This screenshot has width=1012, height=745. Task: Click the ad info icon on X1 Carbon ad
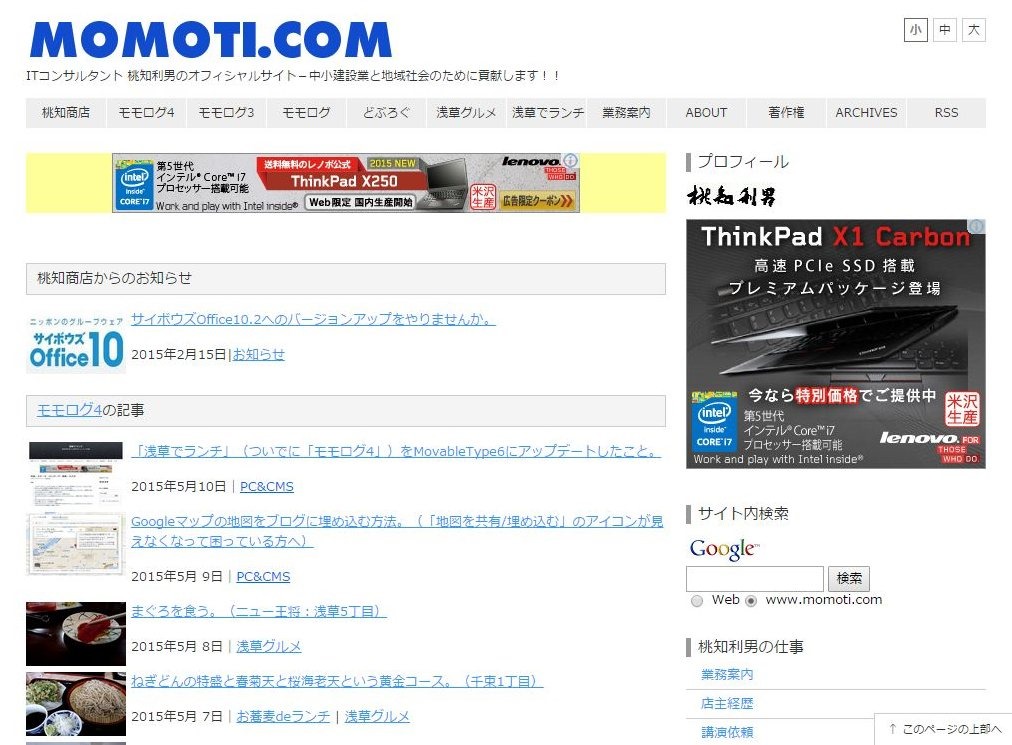click(x=977, y=226)
